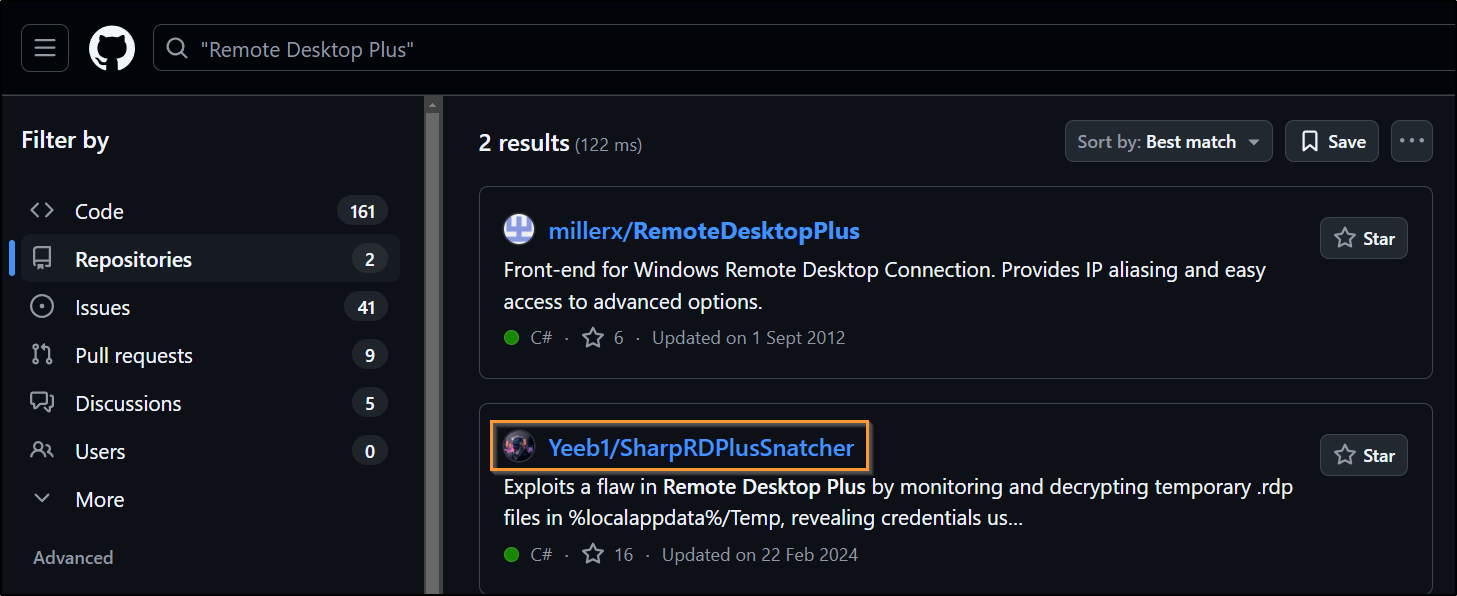The image size is (1457, 596).
Task: Click star count on RemoteDesktopPlus result
Action: pos(604,338)
